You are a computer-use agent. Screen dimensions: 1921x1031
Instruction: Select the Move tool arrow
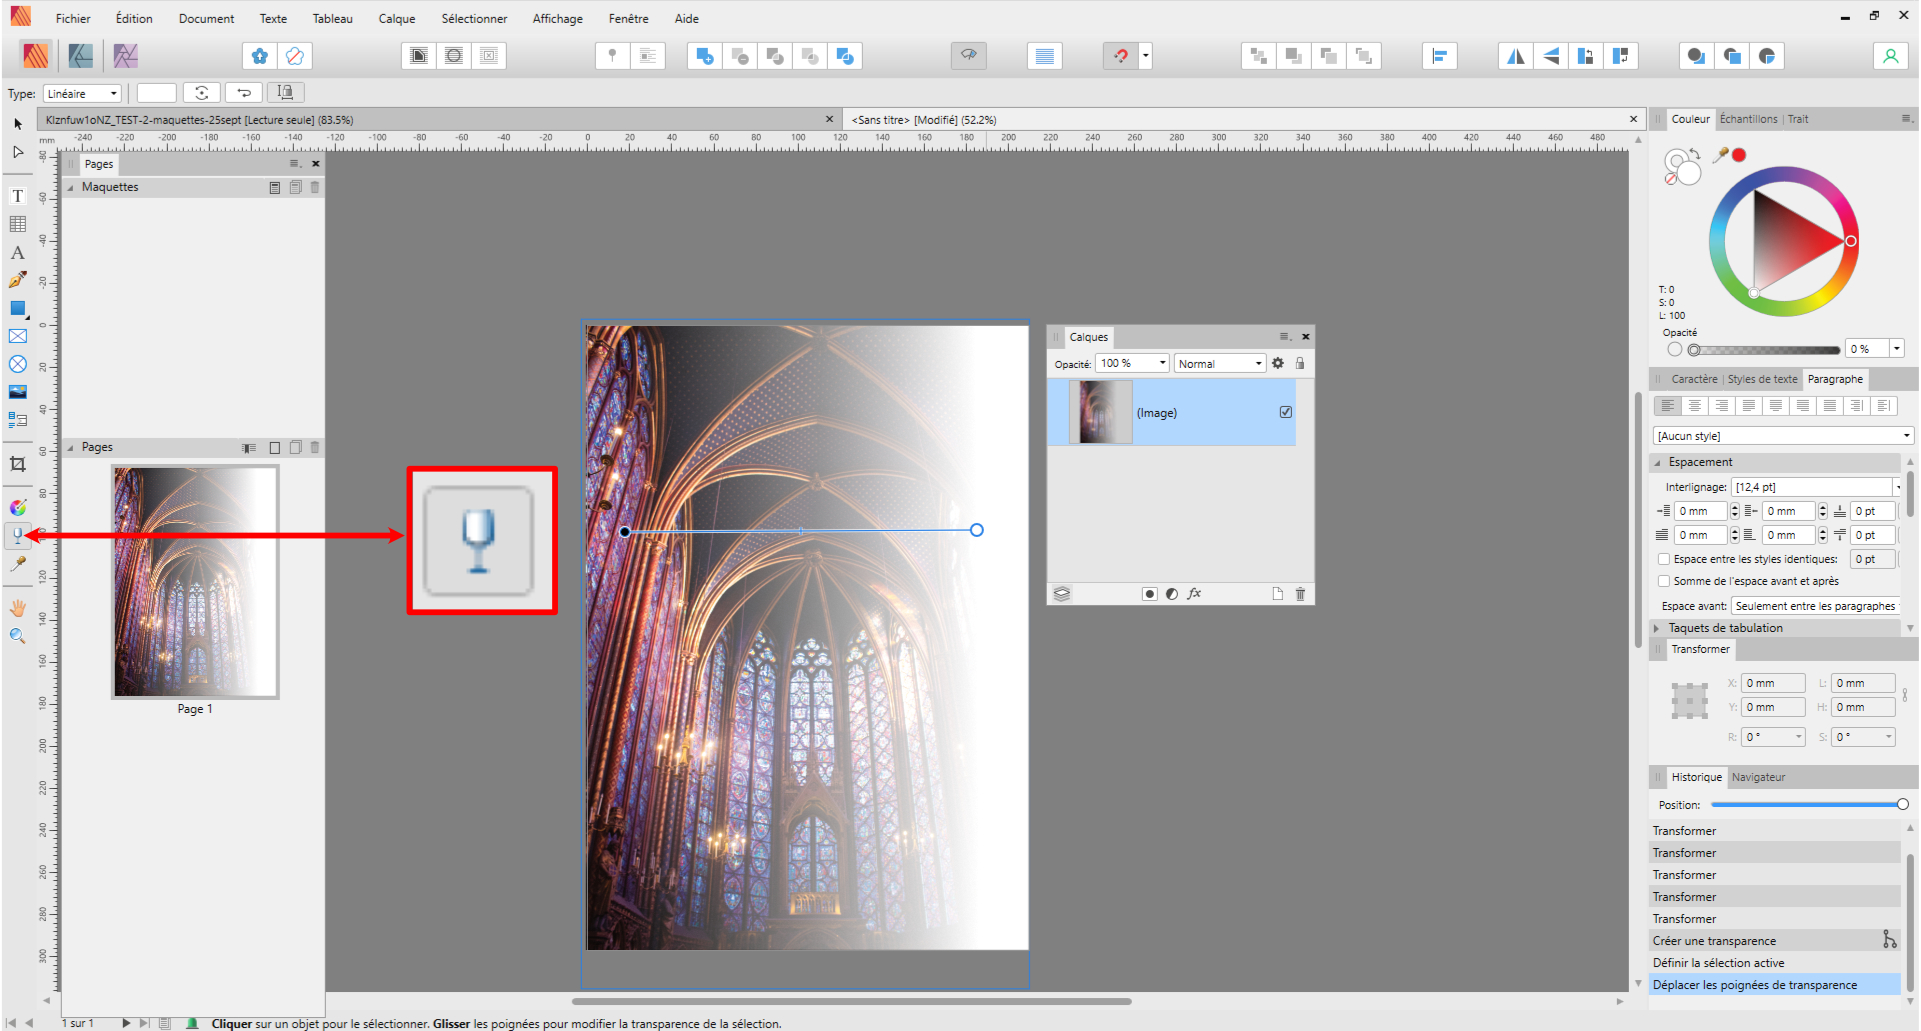(x=18, y=124)
